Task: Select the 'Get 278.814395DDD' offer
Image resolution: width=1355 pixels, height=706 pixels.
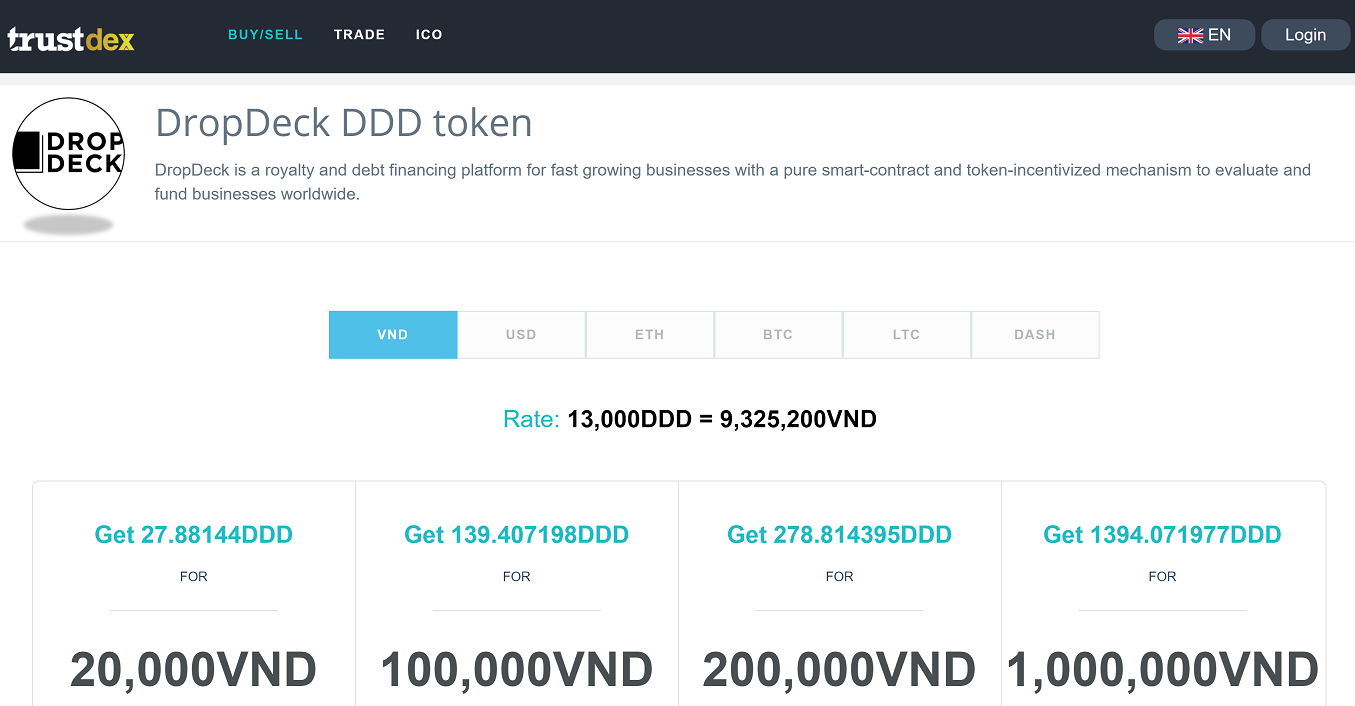Action: tap(840, 535)
